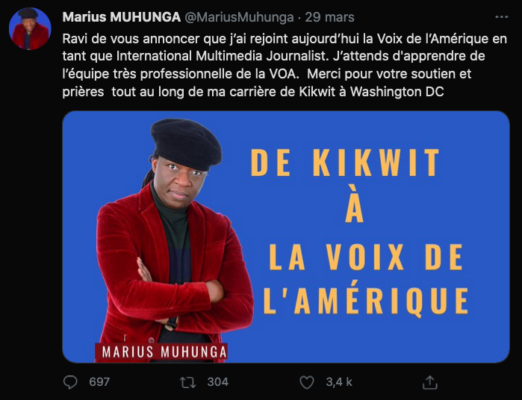Click the MARIUS MUHUNGA red name banner
Screen dimensions: 522x400
(x=161, y=352)
